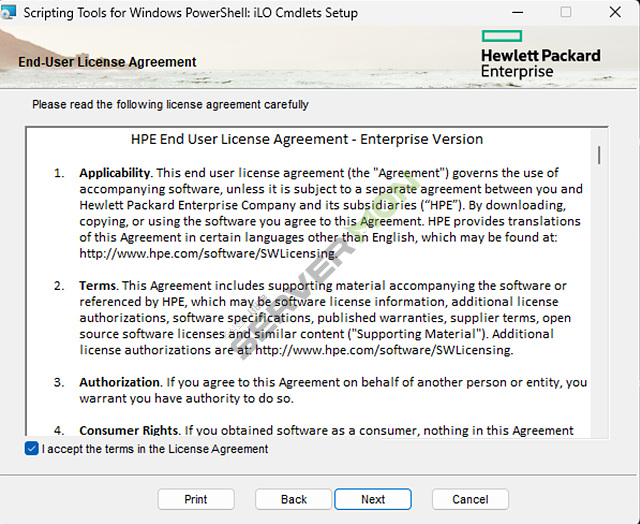
Task: Click the Hewlett Packard Enterprise logo
Action: coord(541,54)
